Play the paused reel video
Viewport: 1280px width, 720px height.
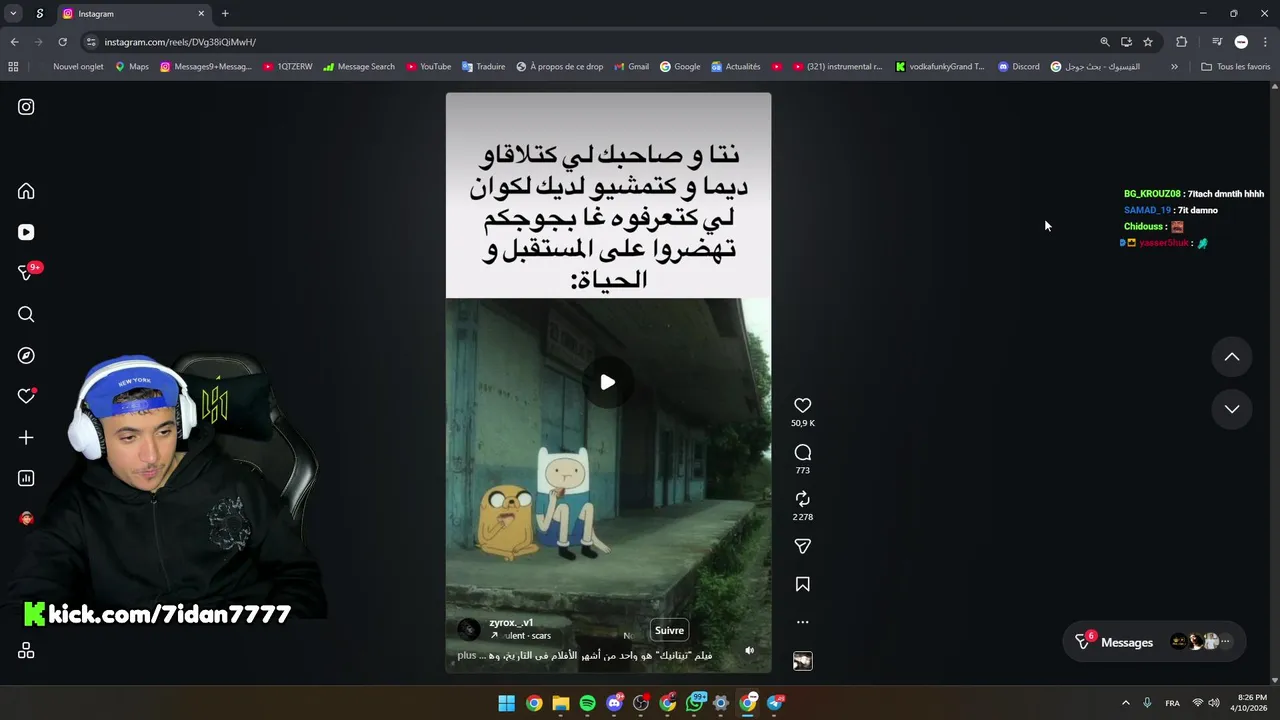pos(607,382)
